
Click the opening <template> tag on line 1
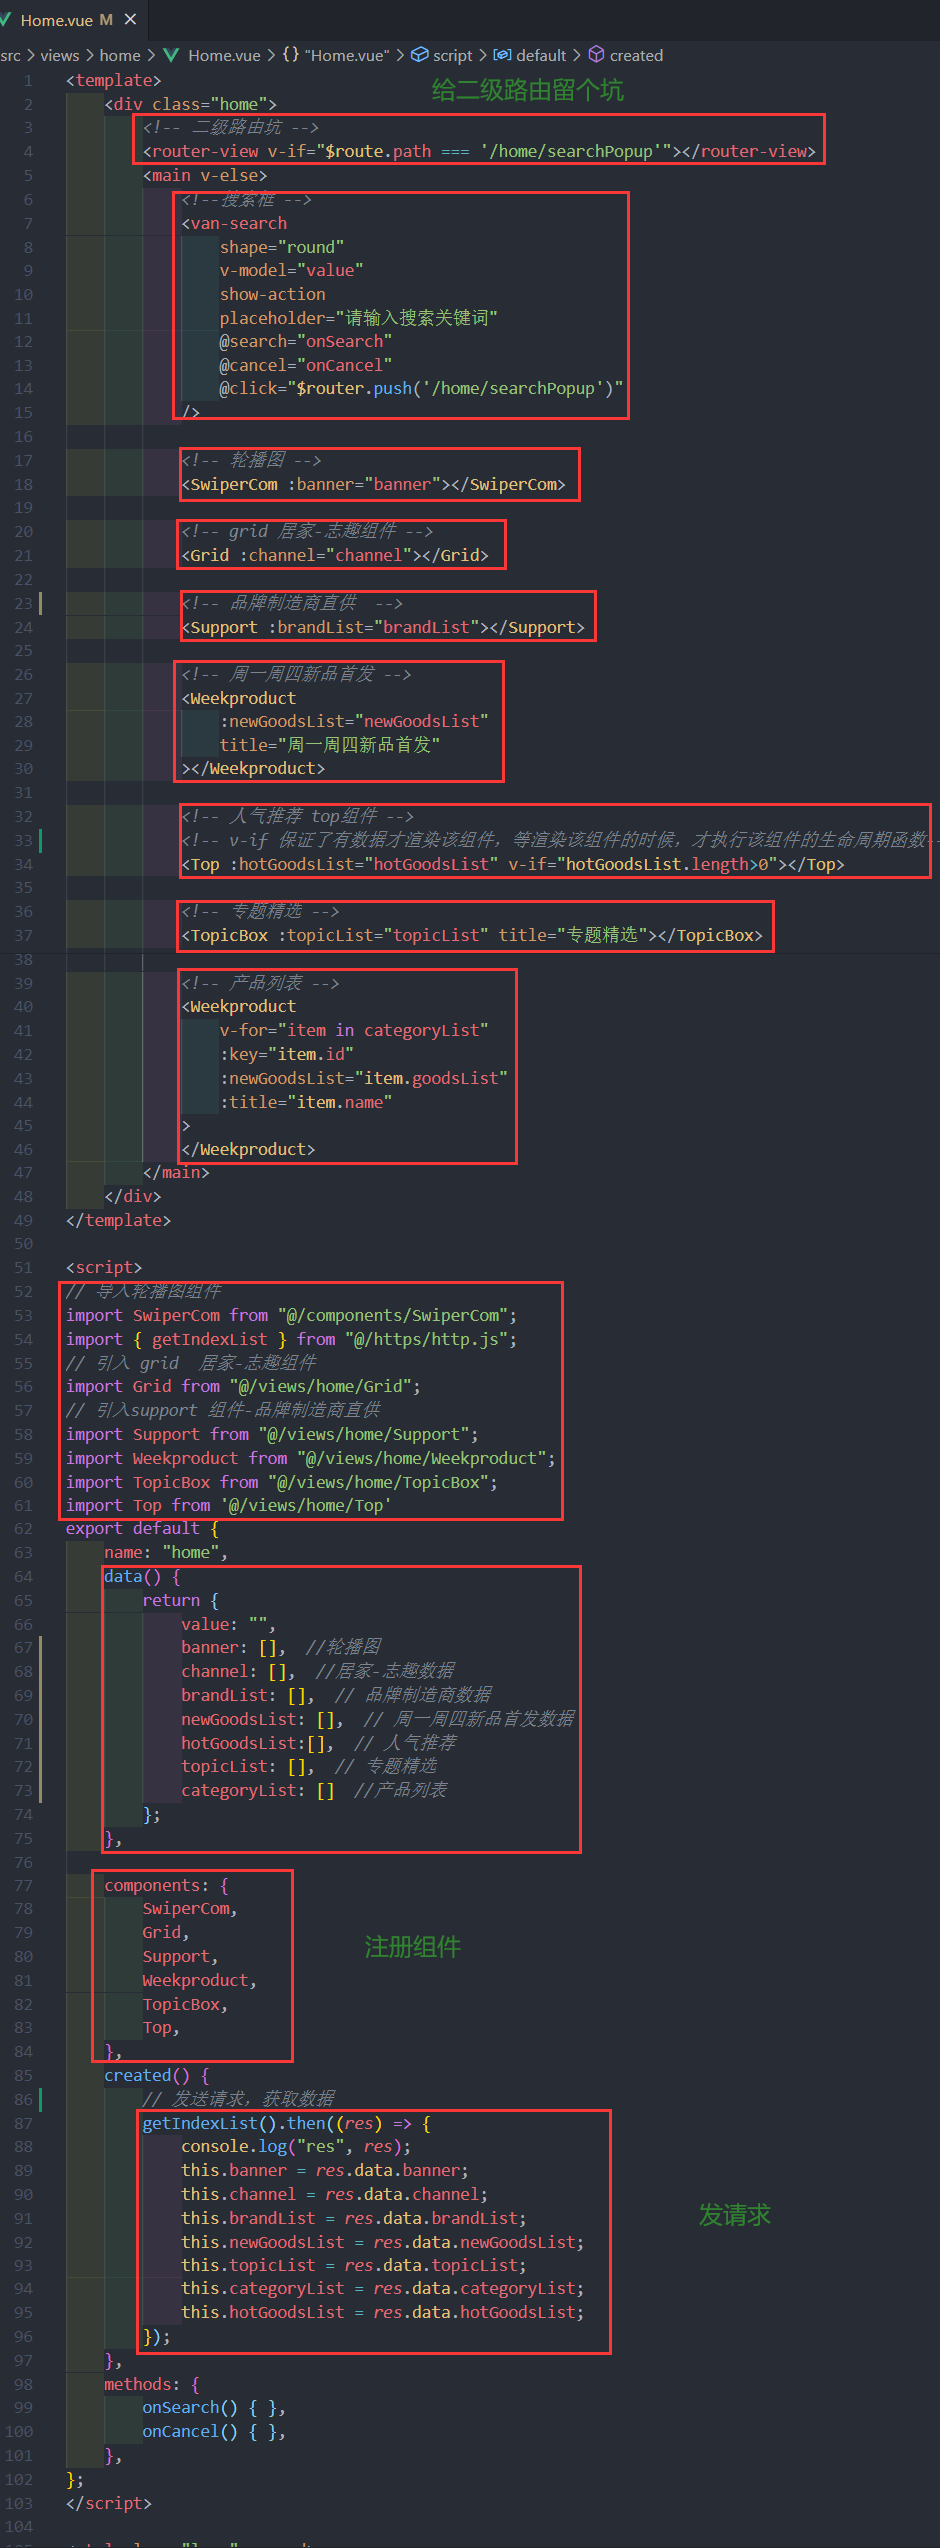(x=113, y=80)
